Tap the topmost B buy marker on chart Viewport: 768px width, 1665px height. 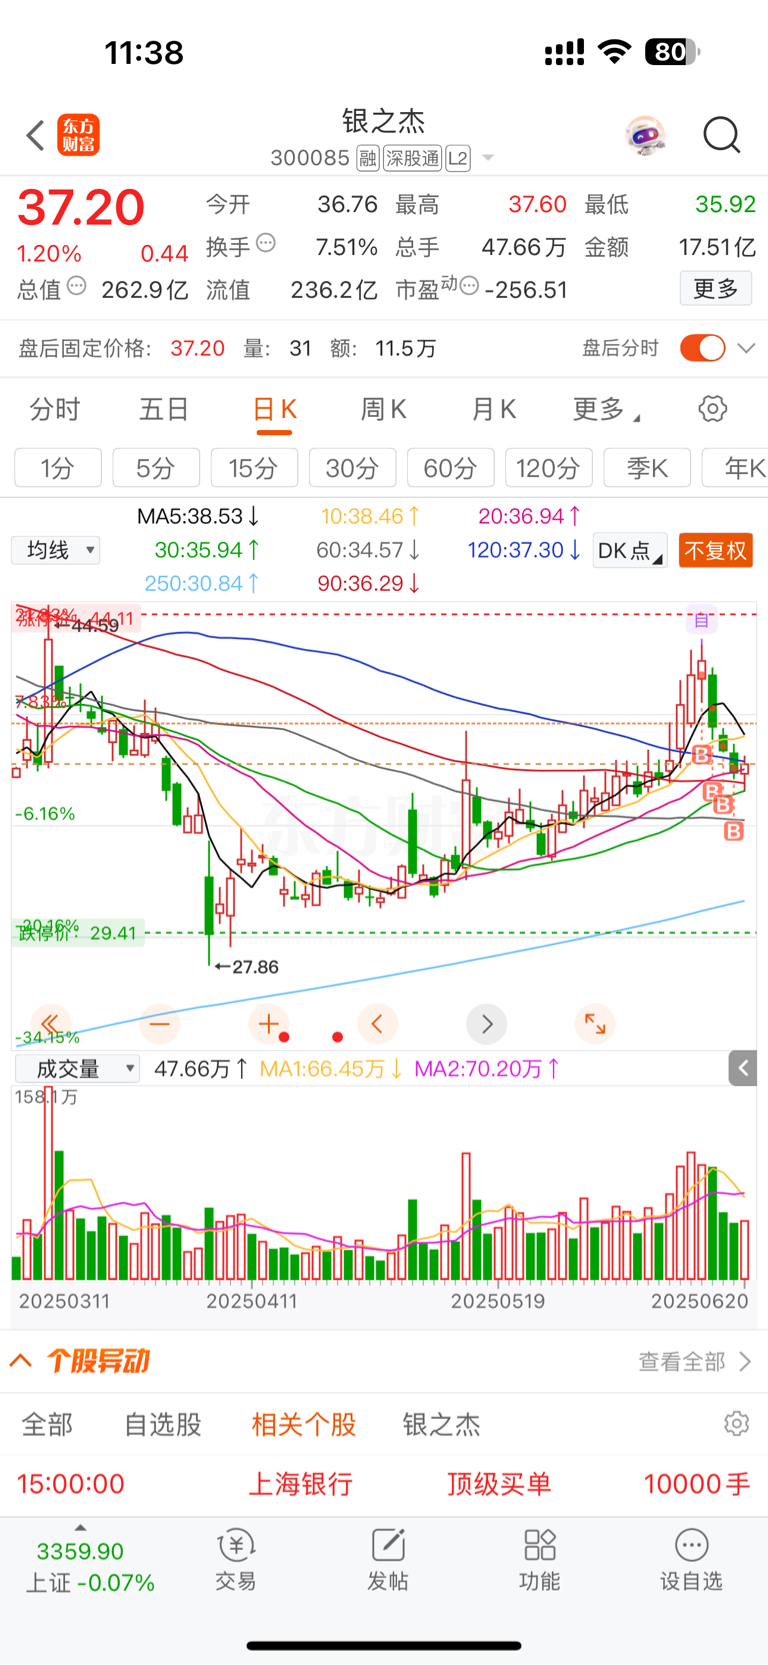[x=702, y=754]
